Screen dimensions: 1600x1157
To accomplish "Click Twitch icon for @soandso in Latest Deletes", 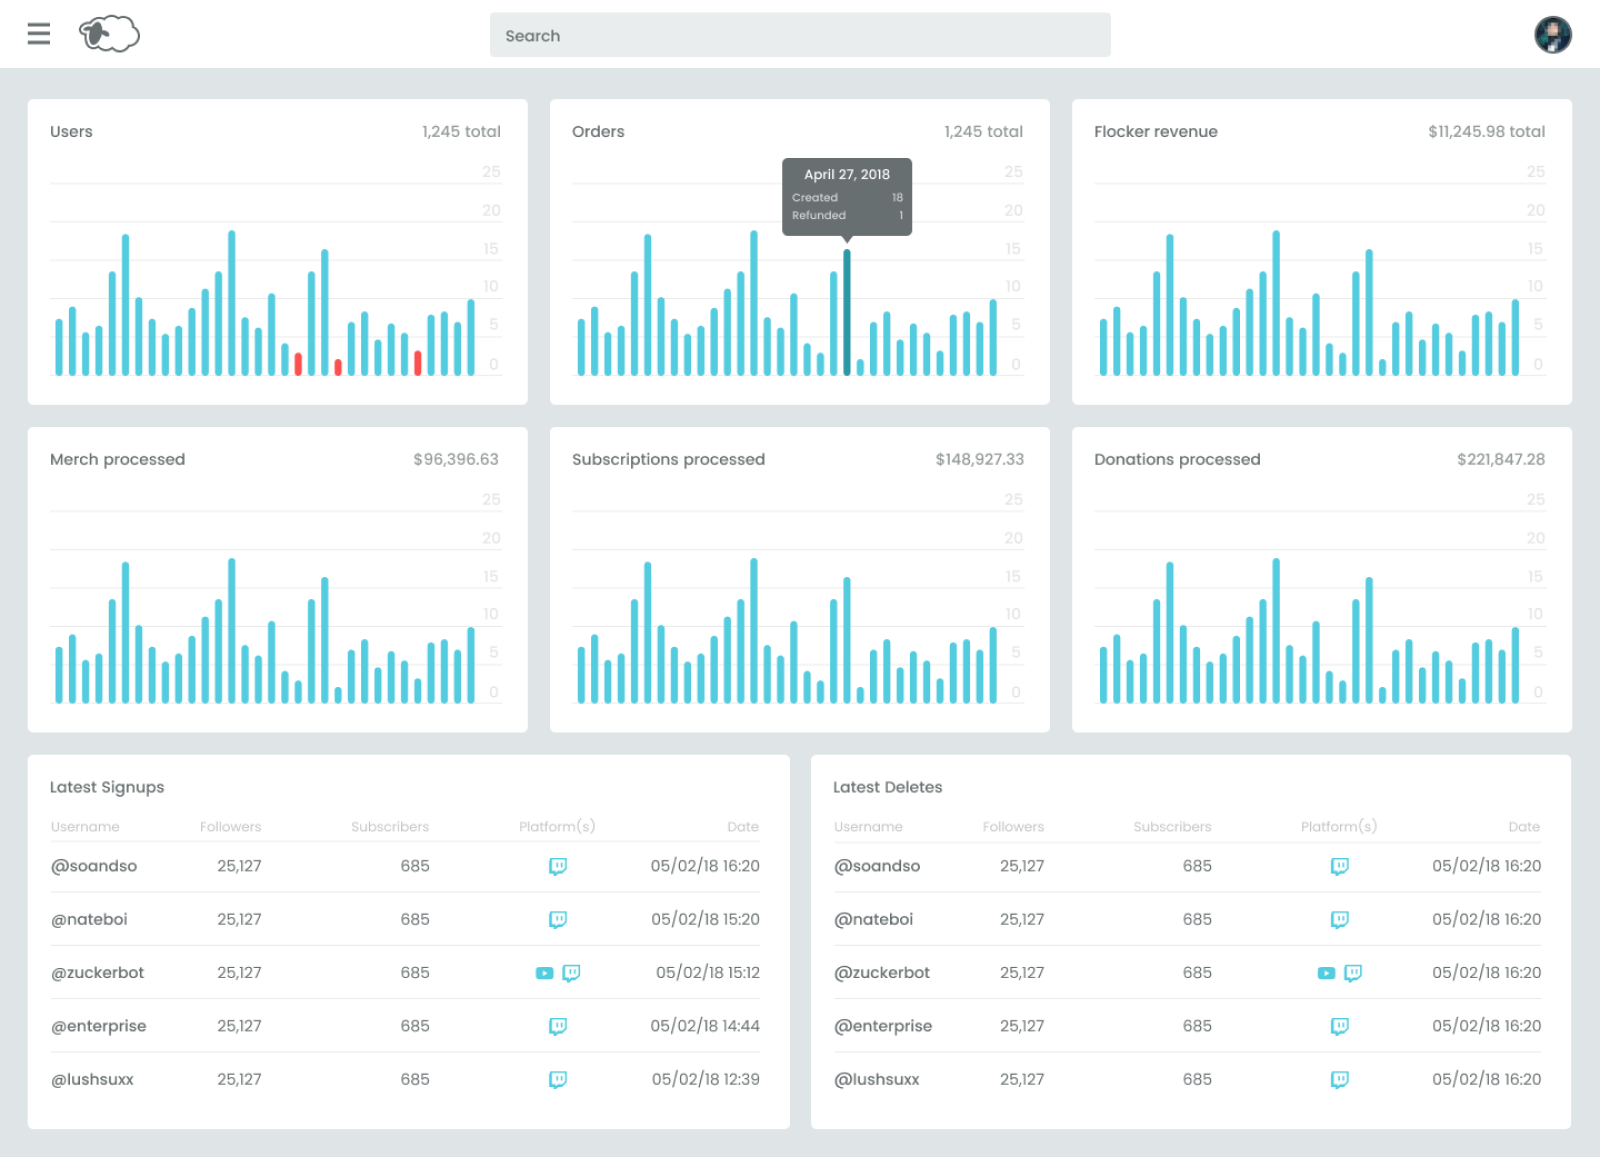I will click(1340, 866).
